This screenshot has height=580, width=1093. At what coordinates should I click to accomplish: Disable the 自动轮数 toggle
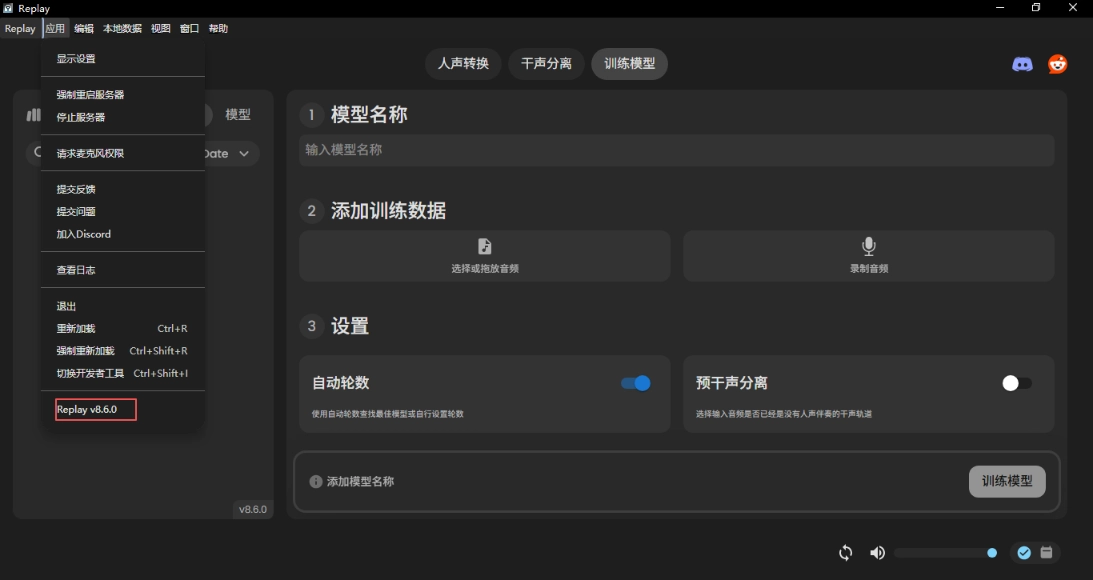(x=635, y=383)
